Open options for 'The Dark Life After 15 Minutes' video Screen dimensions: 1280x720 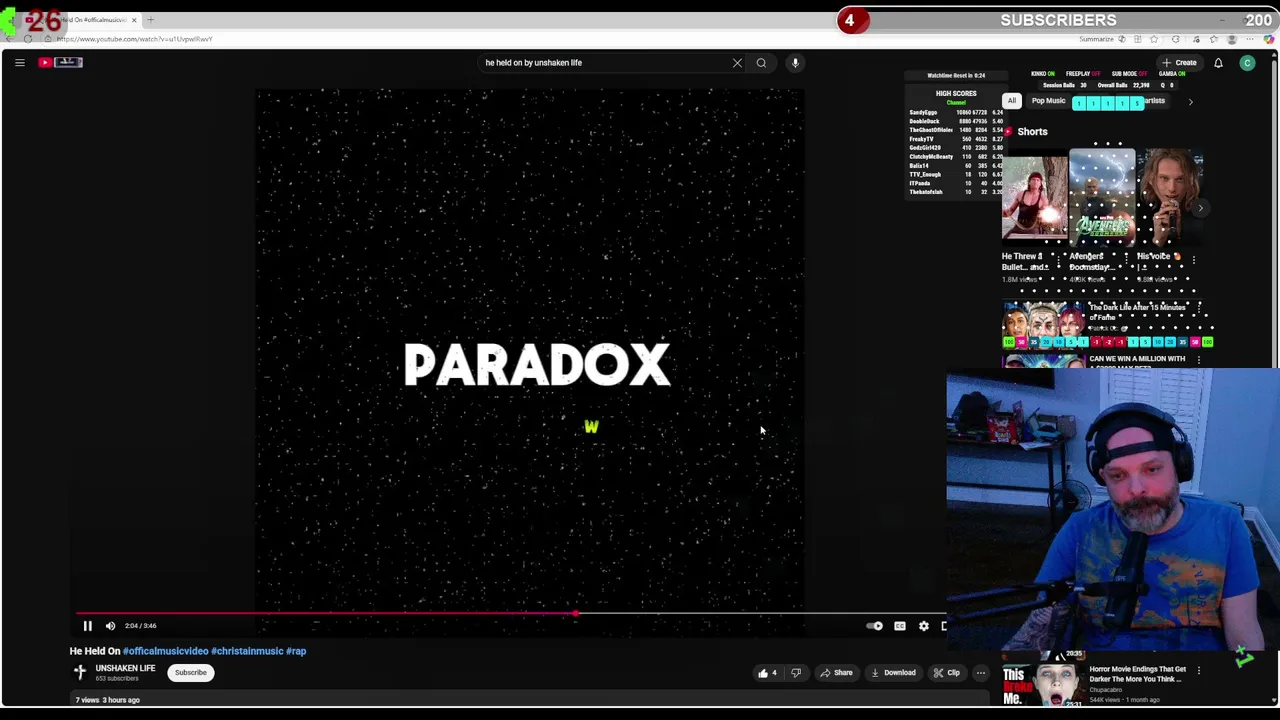point(1199,308)
